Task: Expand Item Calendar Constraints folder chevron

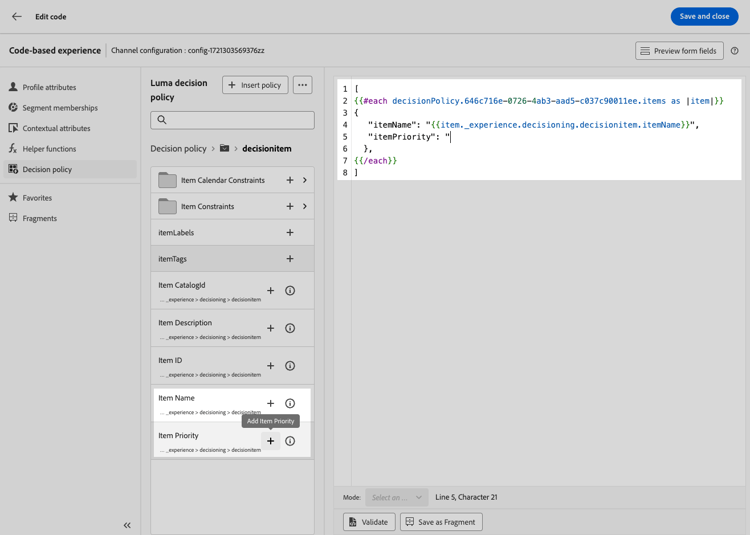Action: pyautogui.click(x=305, y=180)
